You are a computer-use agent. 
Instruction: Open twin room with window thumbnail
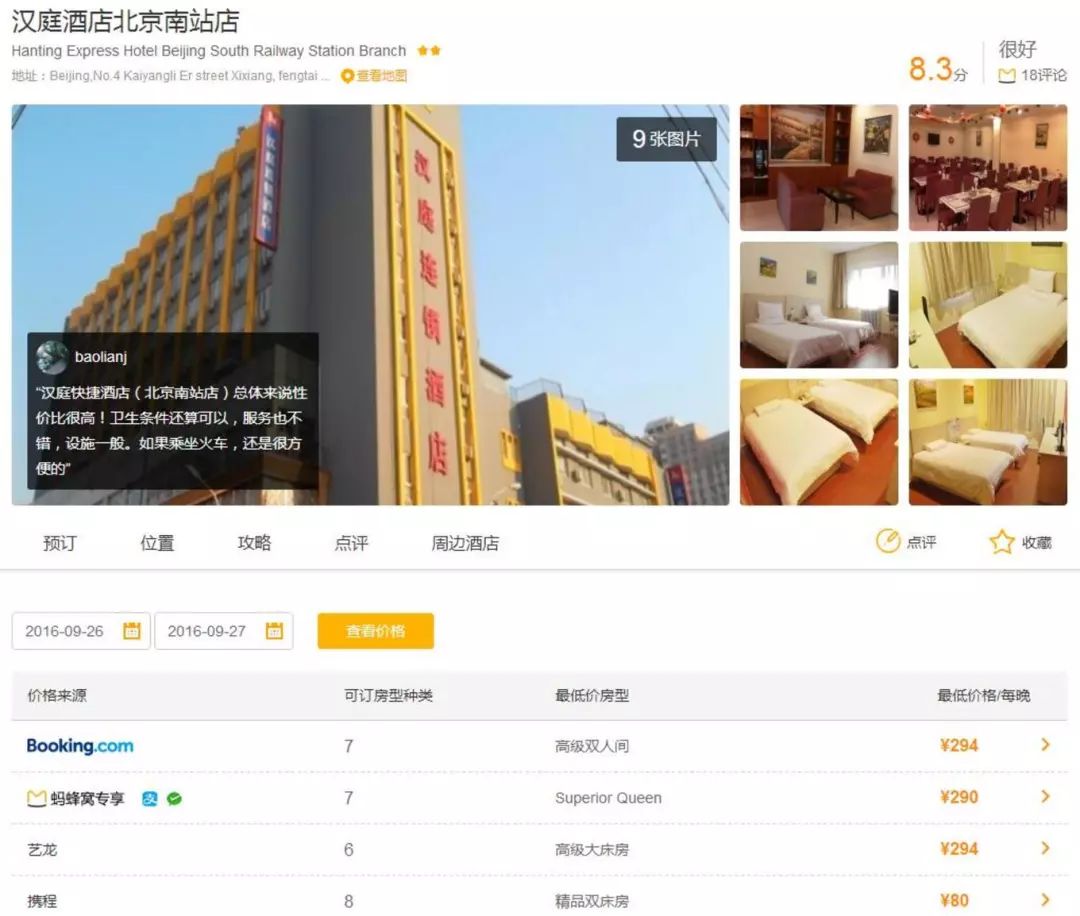point(819,305)
